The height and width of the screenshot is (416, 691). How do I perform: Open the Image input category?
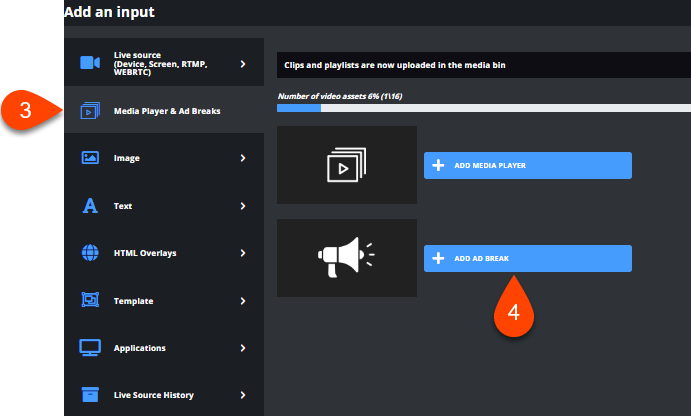(164, 158)
